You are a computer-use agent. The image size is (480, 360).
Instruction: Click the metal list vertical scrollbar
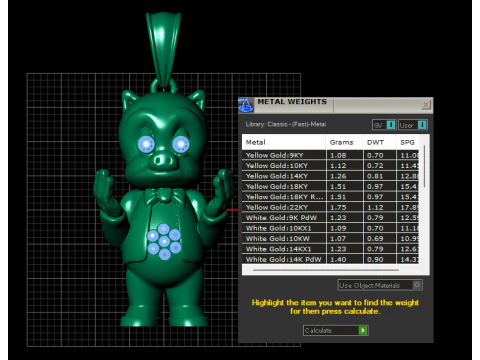[424, 167]
